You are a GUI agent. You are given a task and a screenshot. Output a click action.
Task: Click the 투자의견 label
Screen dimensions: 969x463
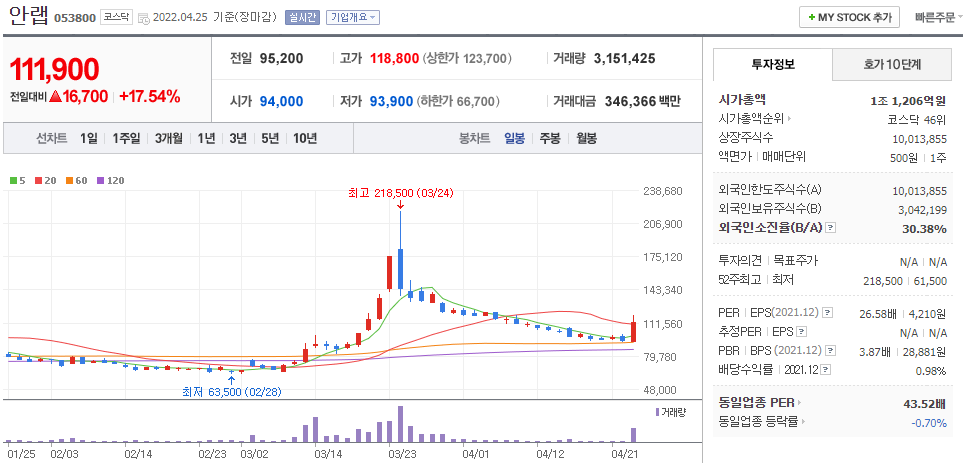click(740, 261)
